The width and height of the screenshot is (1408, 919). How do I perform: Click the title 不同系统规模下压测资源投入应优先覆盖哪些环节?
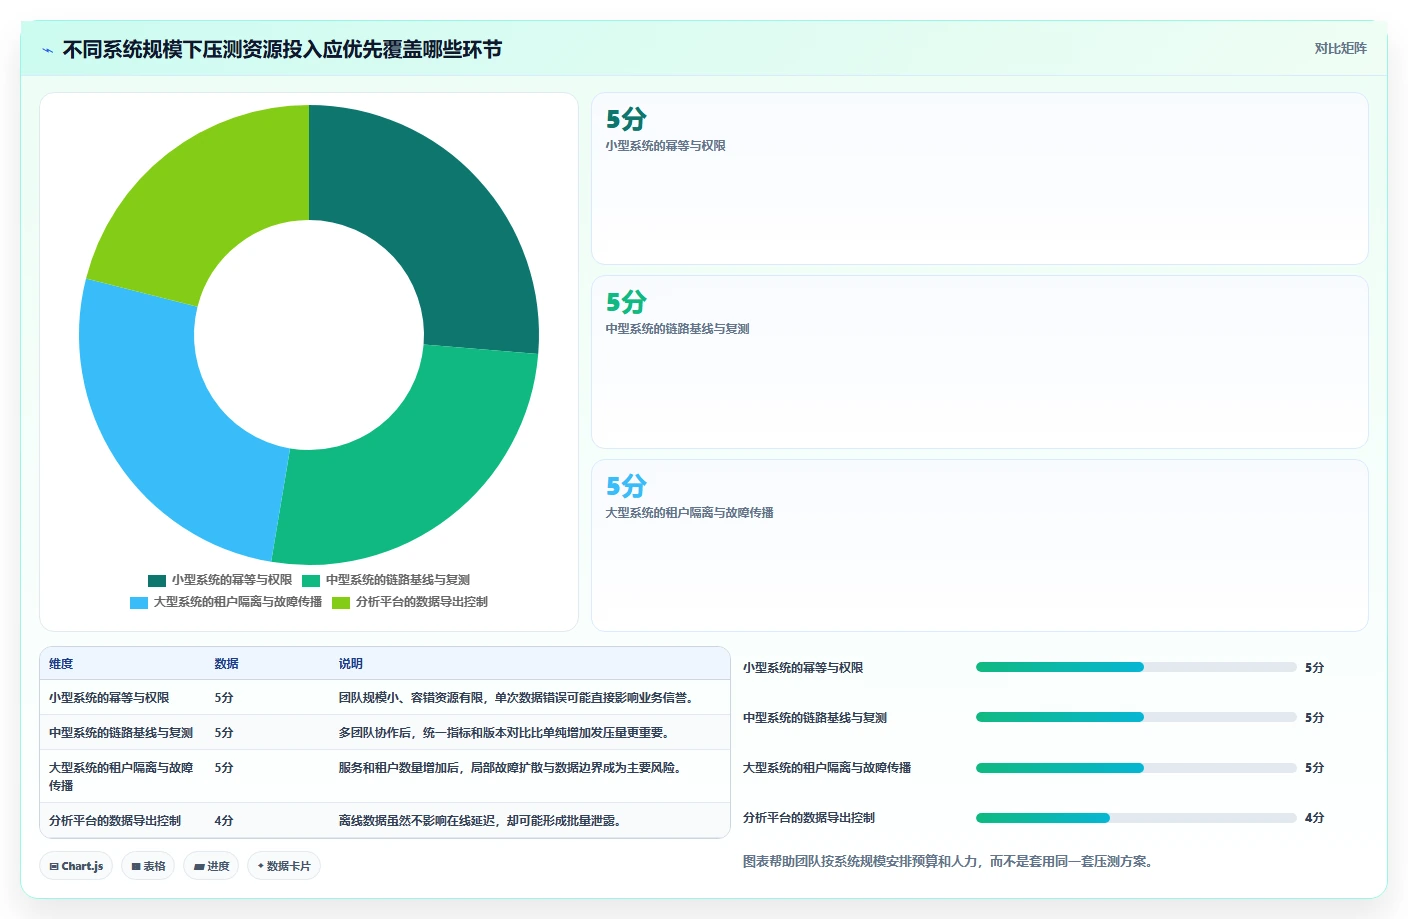pos(282,50)
